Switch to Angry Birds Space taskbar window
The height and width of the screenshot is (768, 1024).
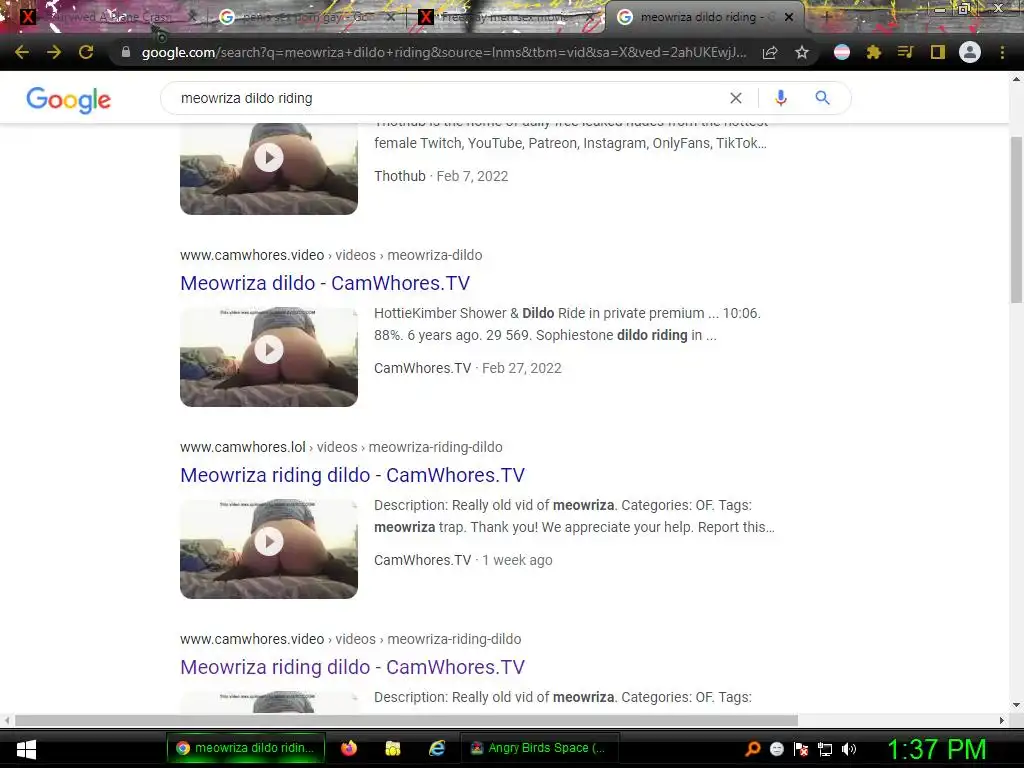pyautogui.click(x=539, y=748)
